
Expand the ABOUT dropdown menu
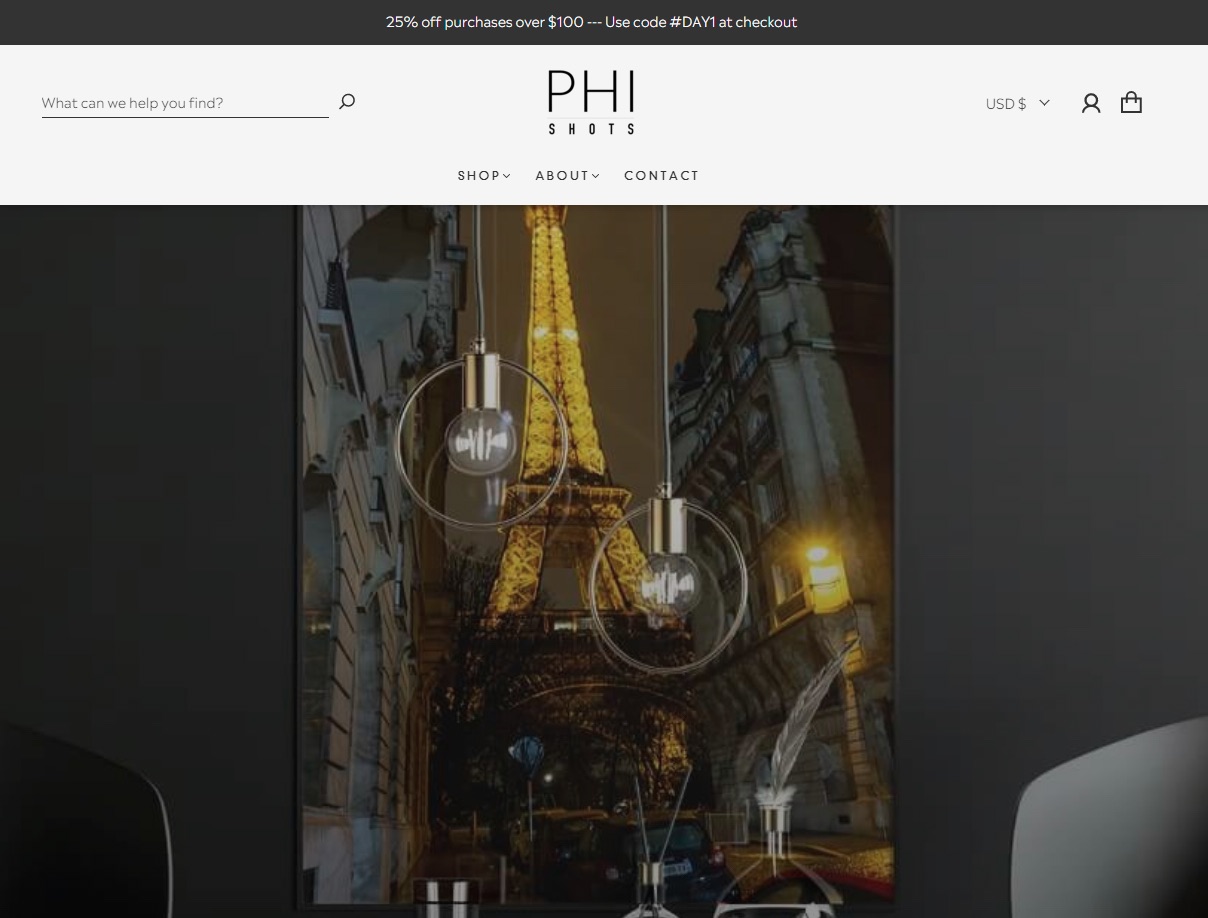pyautogui.click(x=567, y=175)
